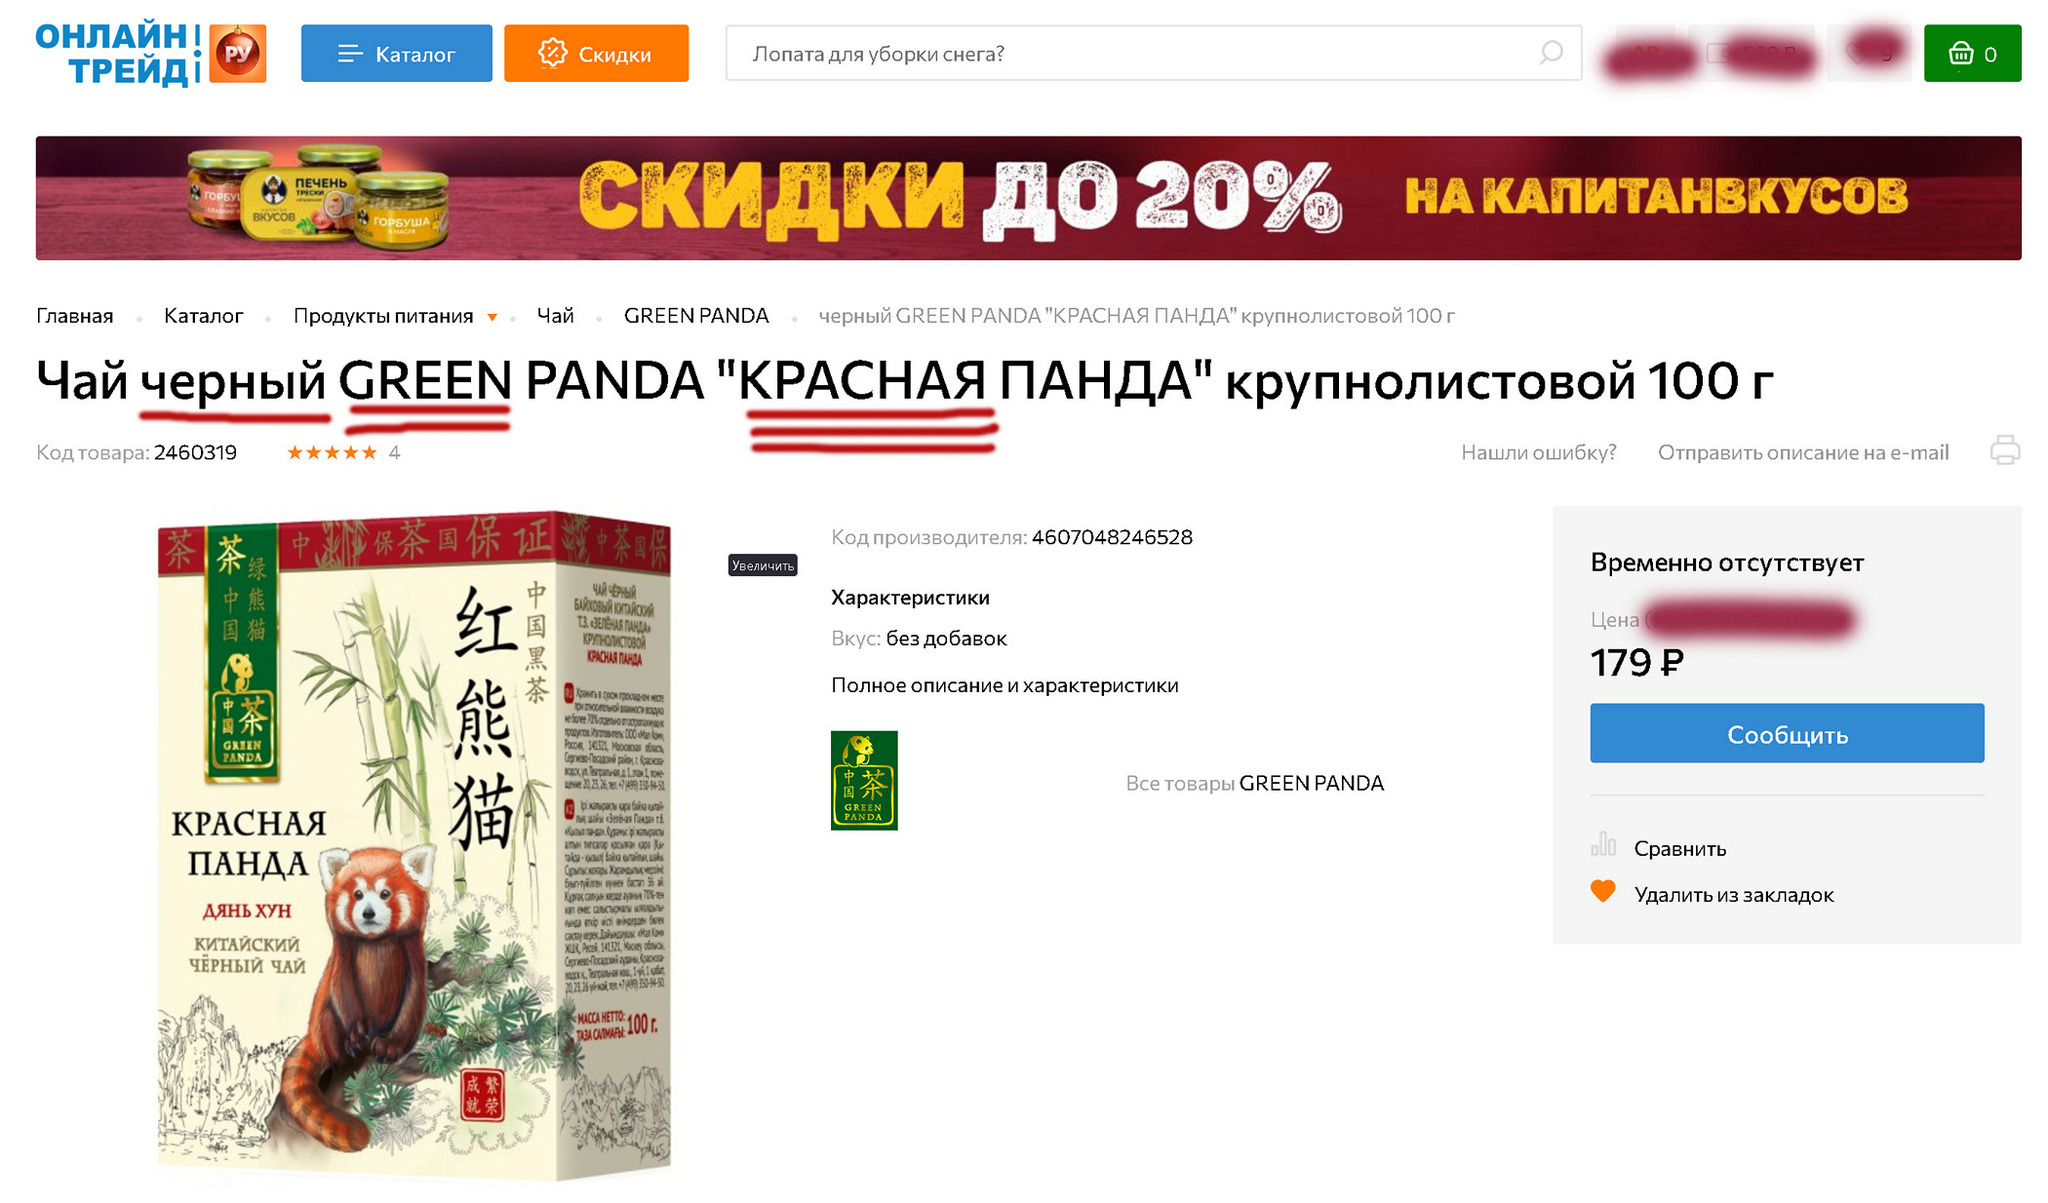Click the Сравнить bar chart icon
The image size is (2048, 1203).
pos(1603,846)
